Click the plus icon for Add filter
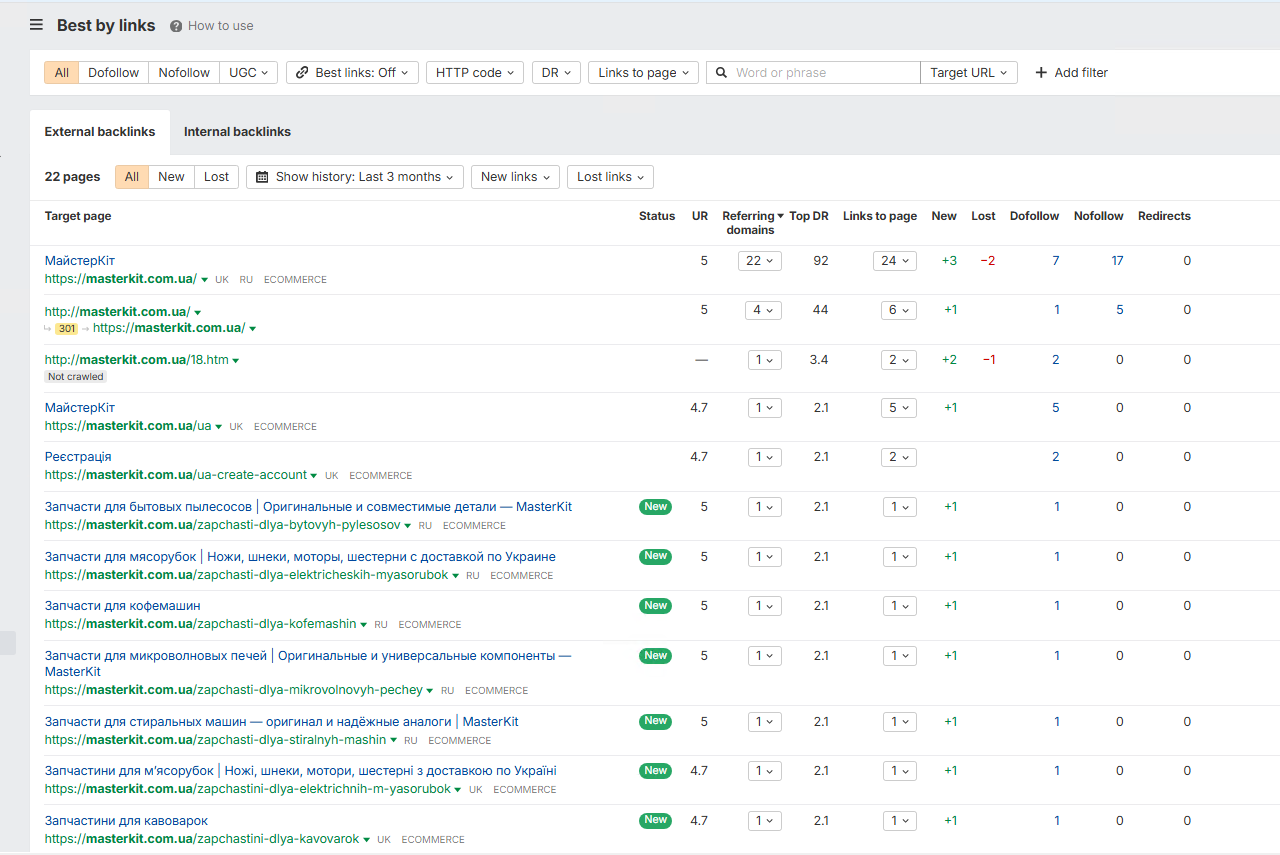1280x855 pixels. pyautogui.click(x=1041, y=73)
